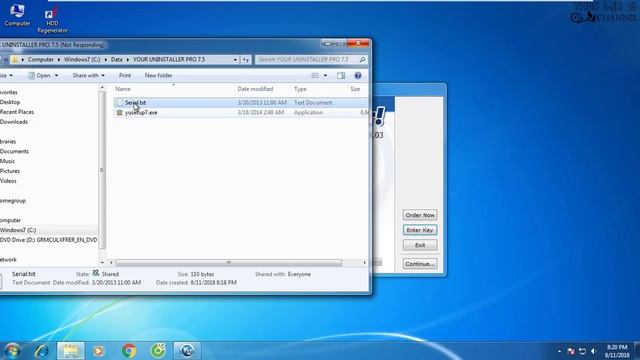
Task: Select Homegroup in the navigation pane
Action: click(13, 200)
